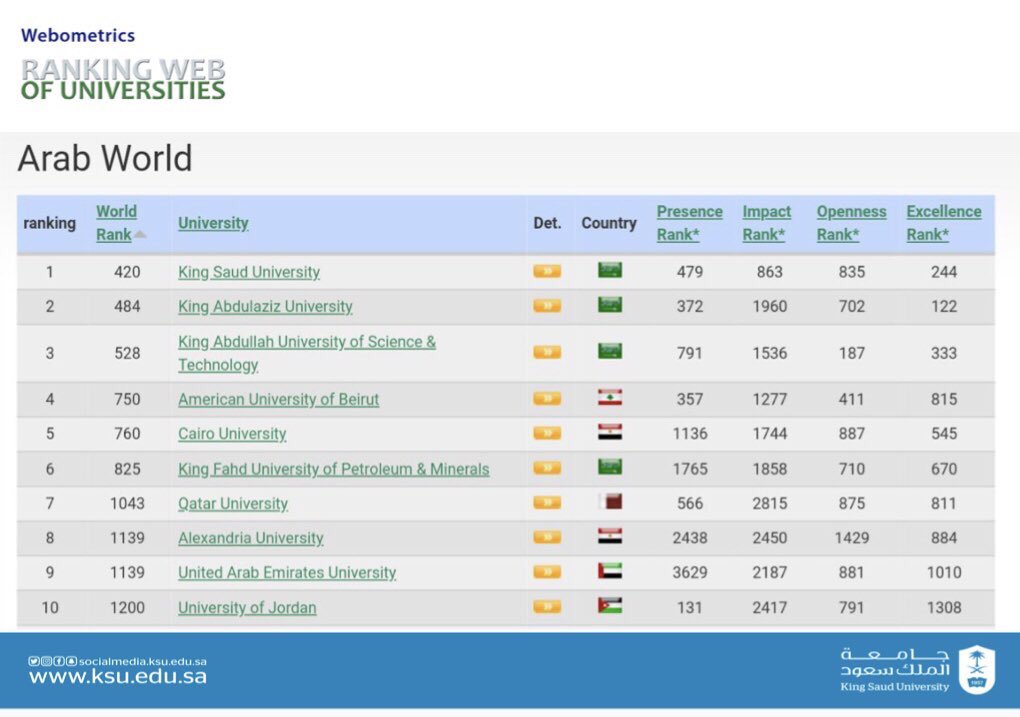Click the Det. column header

tap(547, 223)
